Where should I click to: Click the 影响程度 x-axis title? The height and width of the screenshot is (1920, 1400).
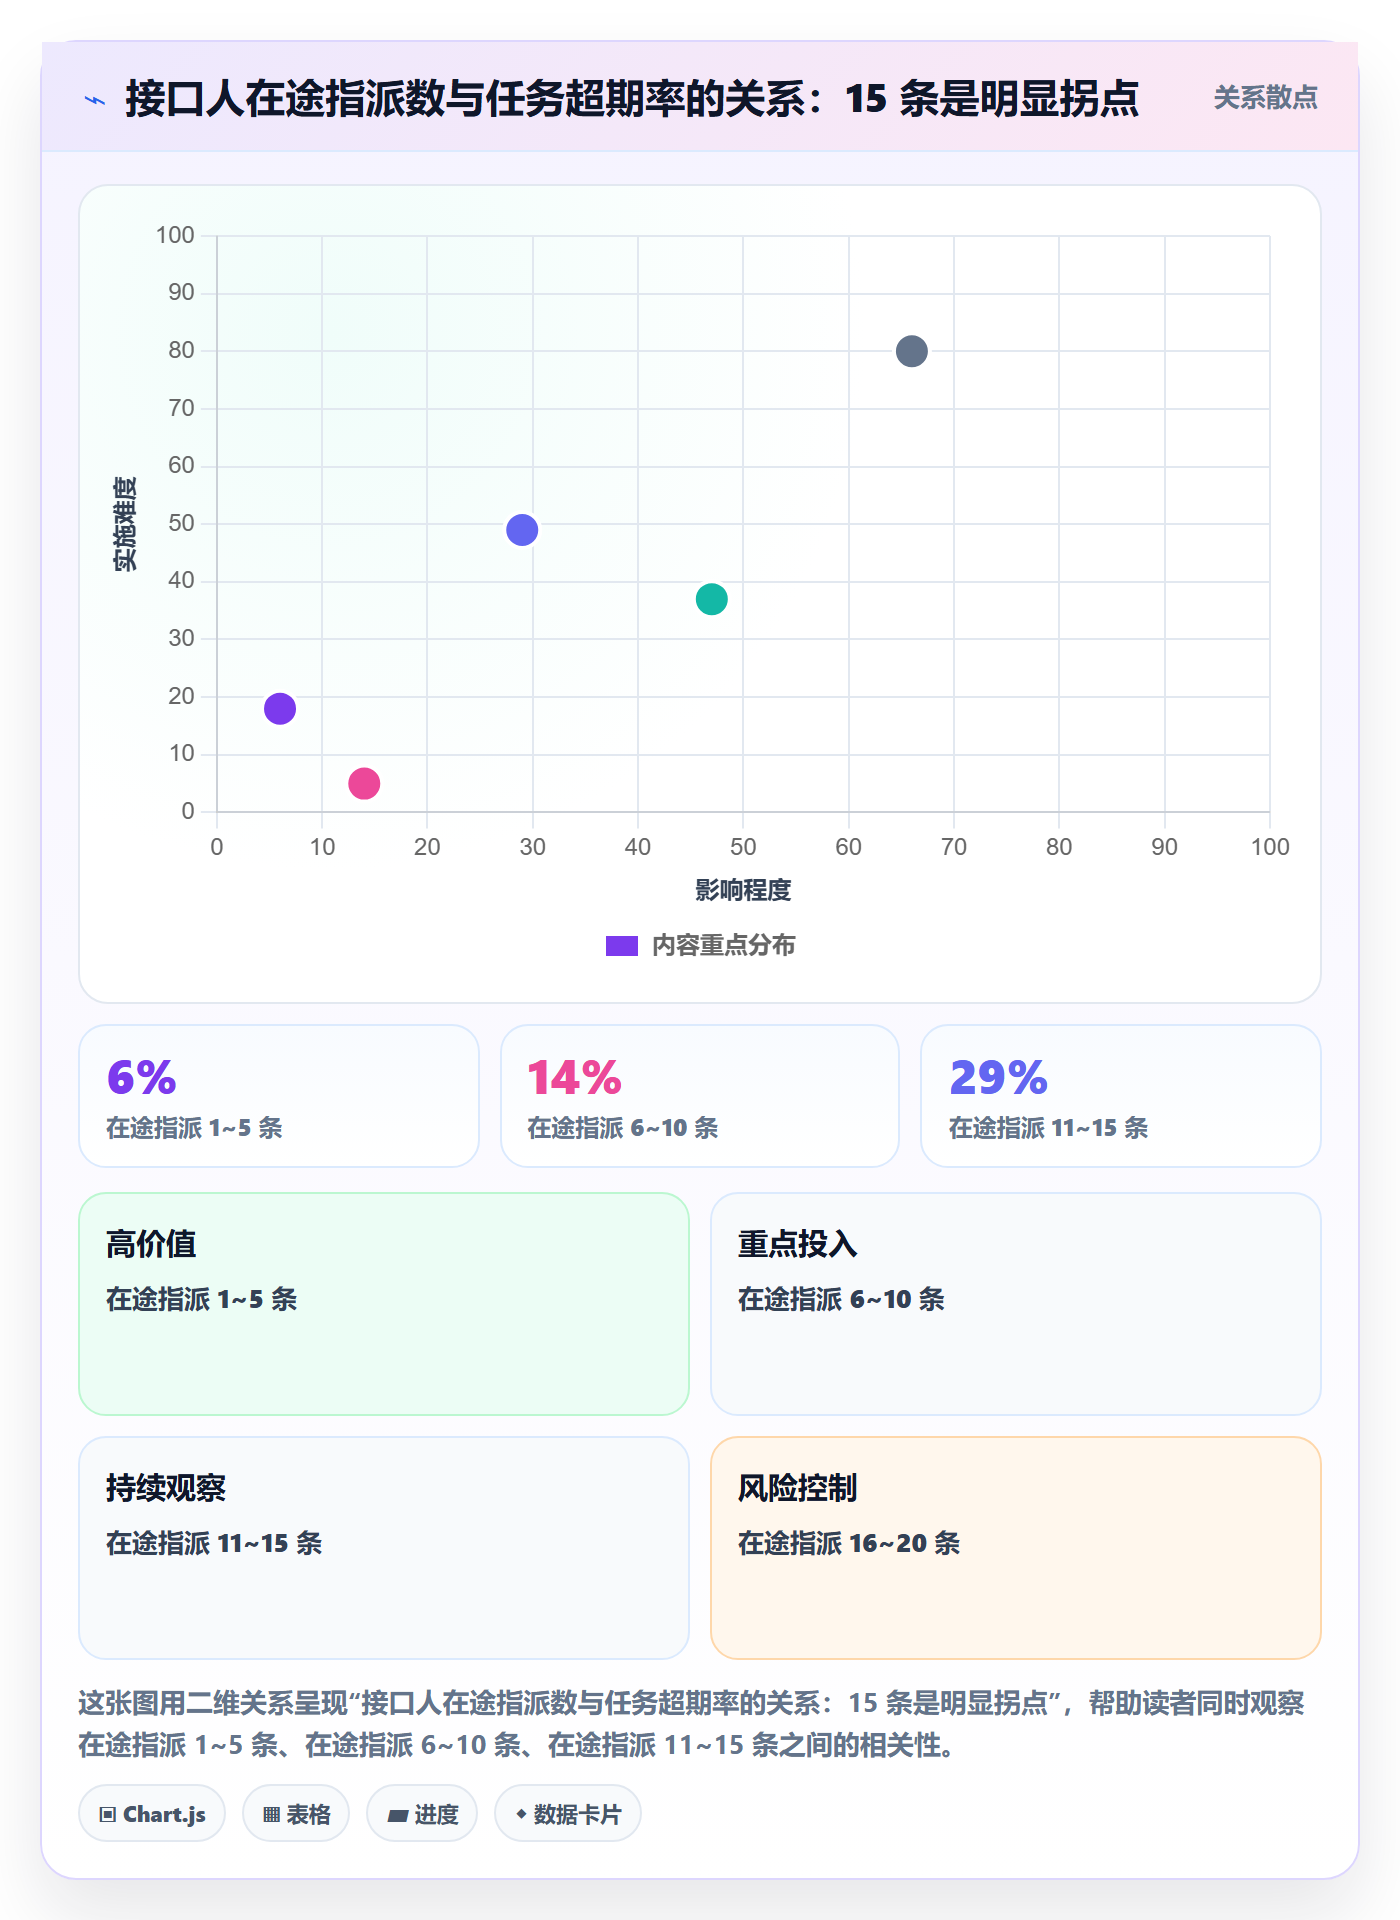pyautogui.click(x=743, y=890)
